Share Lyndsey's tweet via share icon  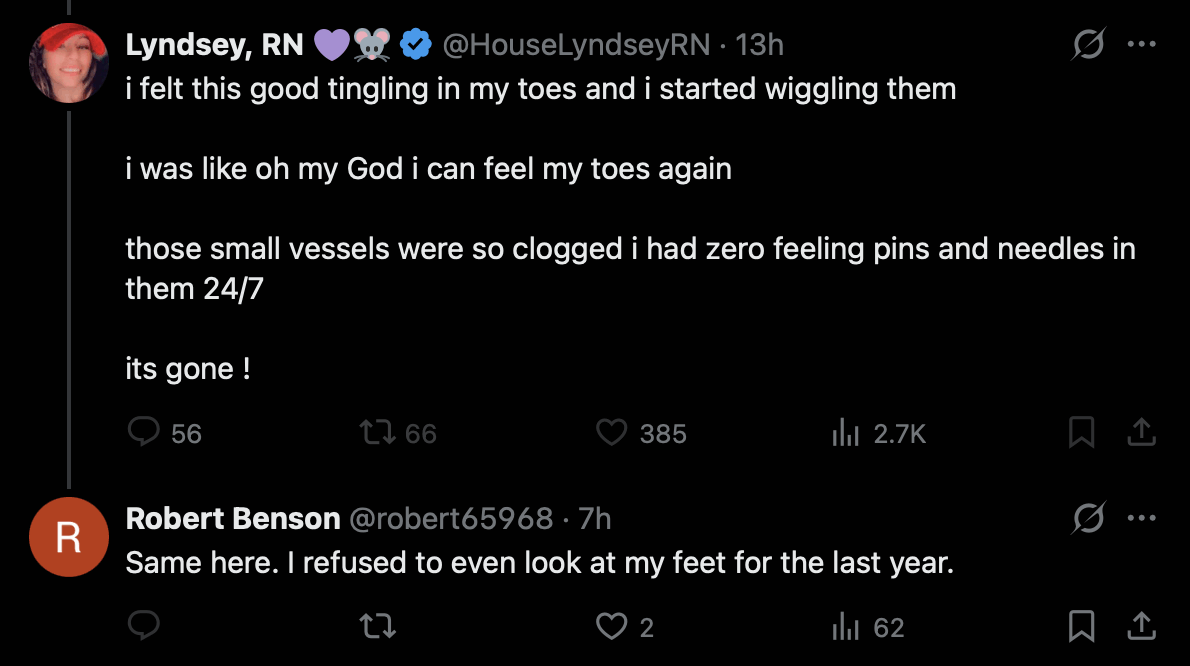pyautogui.click(x=1141, y=433)
